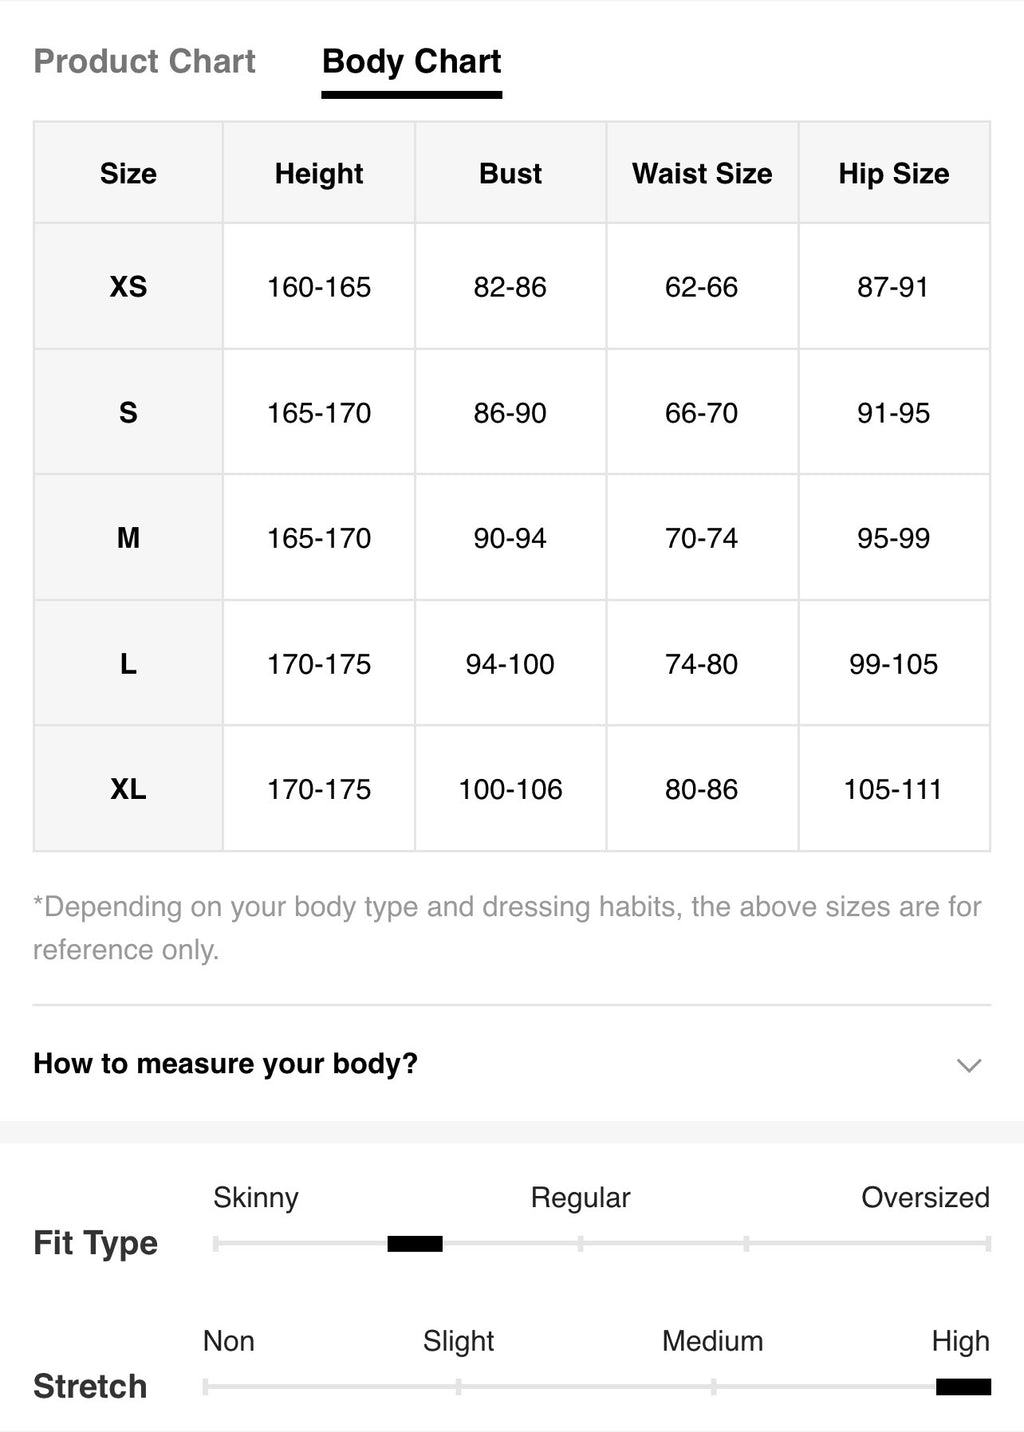Click the Bust column header
Image resolution: width=1024 pixels, height=1432 pixels.
pos(510,173)
